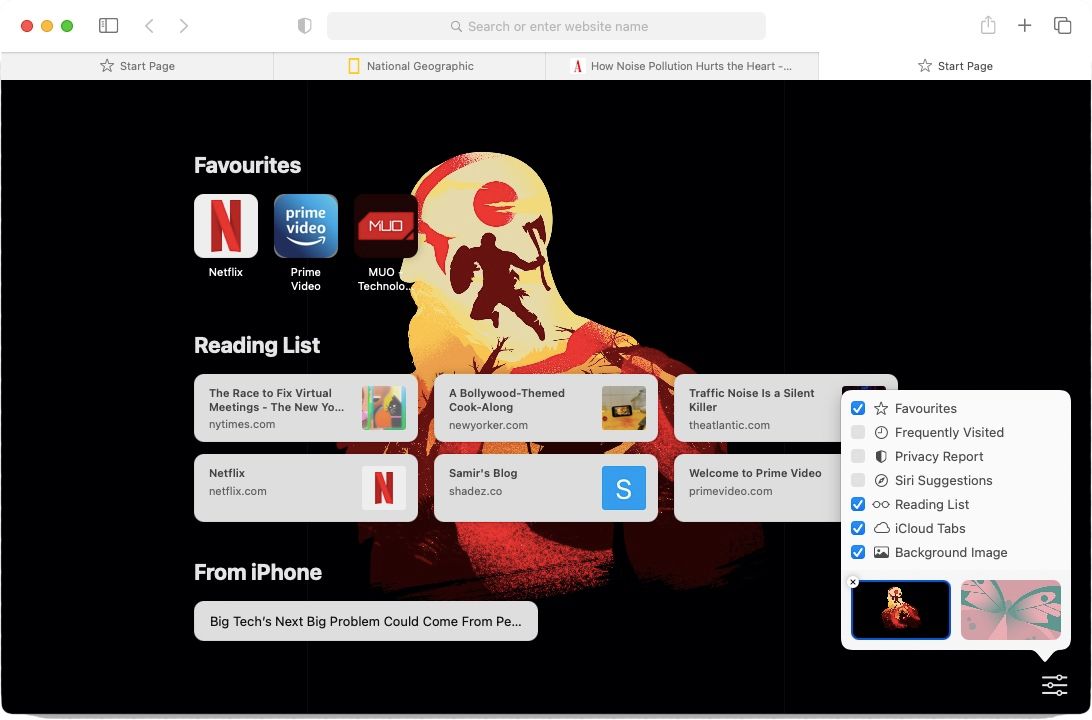Image resolution: width=1092 pixels, height=720 pixels.
Task: Remove current background via its X button
Action: pyautogui.click(x=853, y=581)
